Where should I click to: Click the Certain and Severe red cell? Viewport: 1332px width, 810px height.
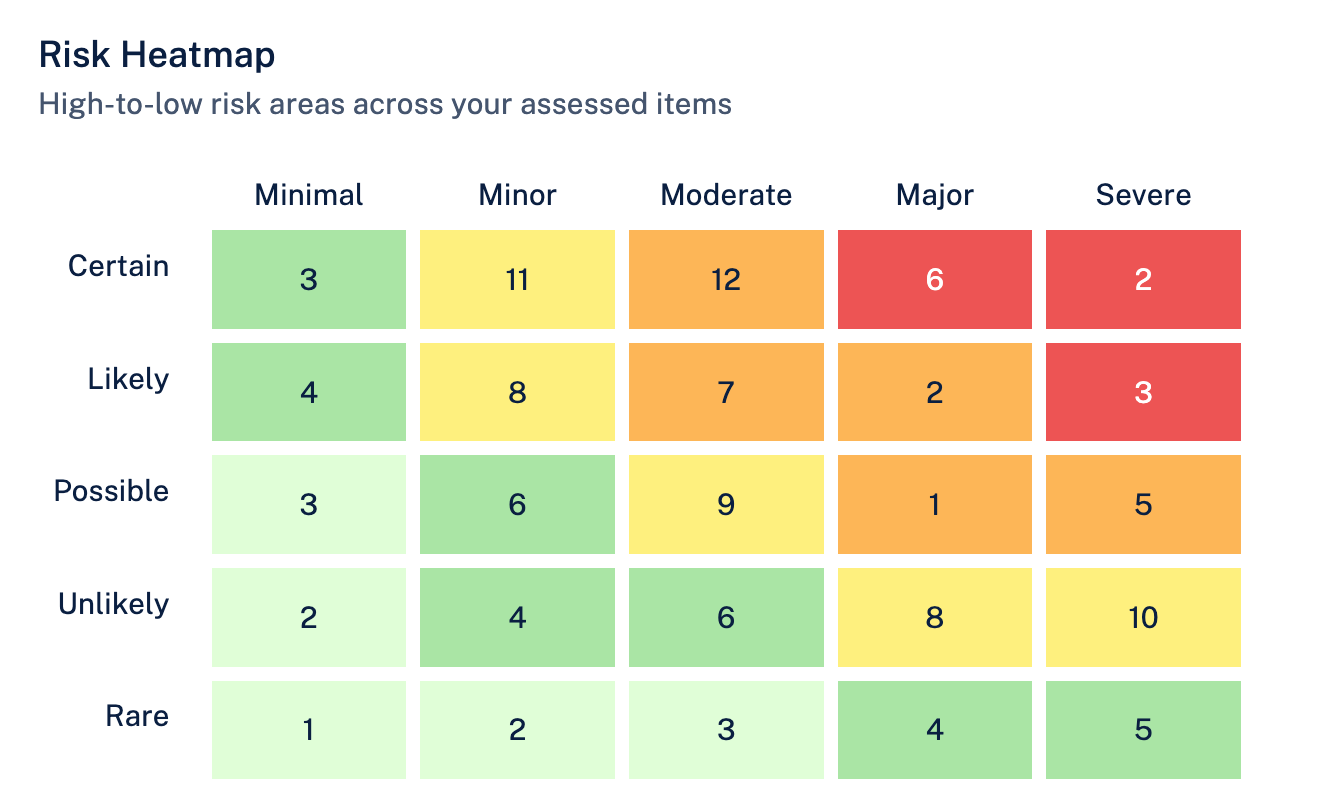(x=1143, y=279)
